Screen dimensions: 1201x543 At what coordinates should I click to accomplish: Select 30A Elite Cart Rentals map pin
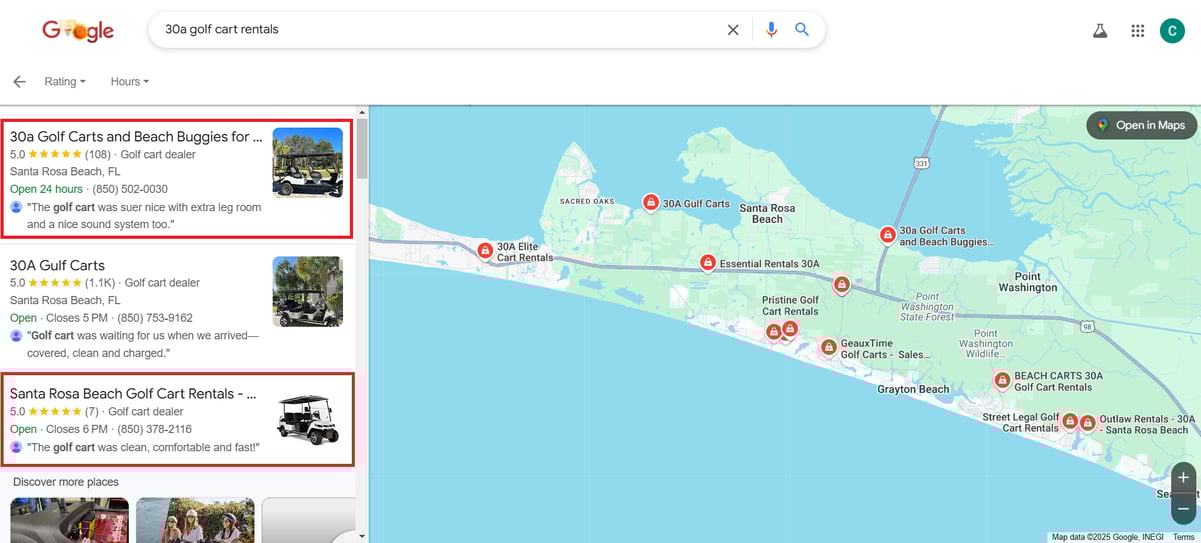(x=485, y=251)
